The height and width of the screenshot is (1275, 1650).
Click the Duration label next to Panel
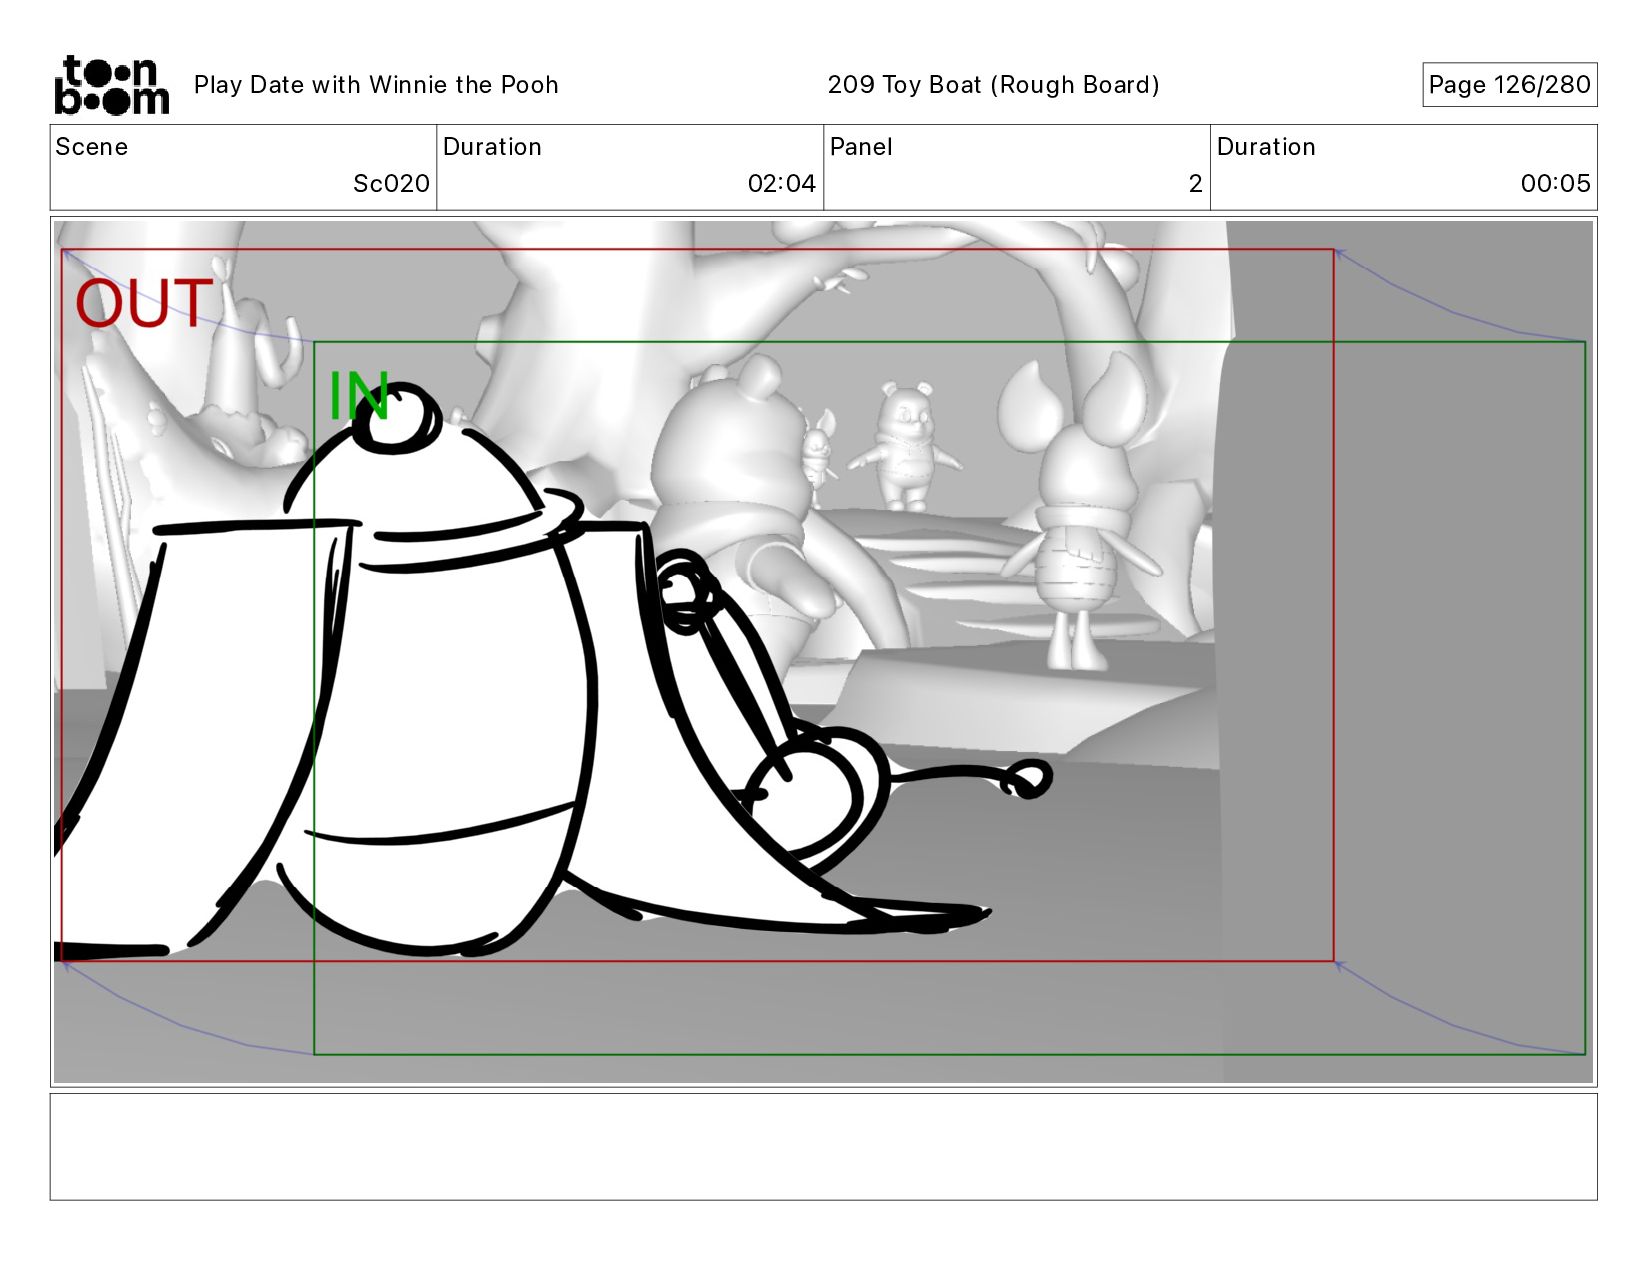pos(1266,147)
